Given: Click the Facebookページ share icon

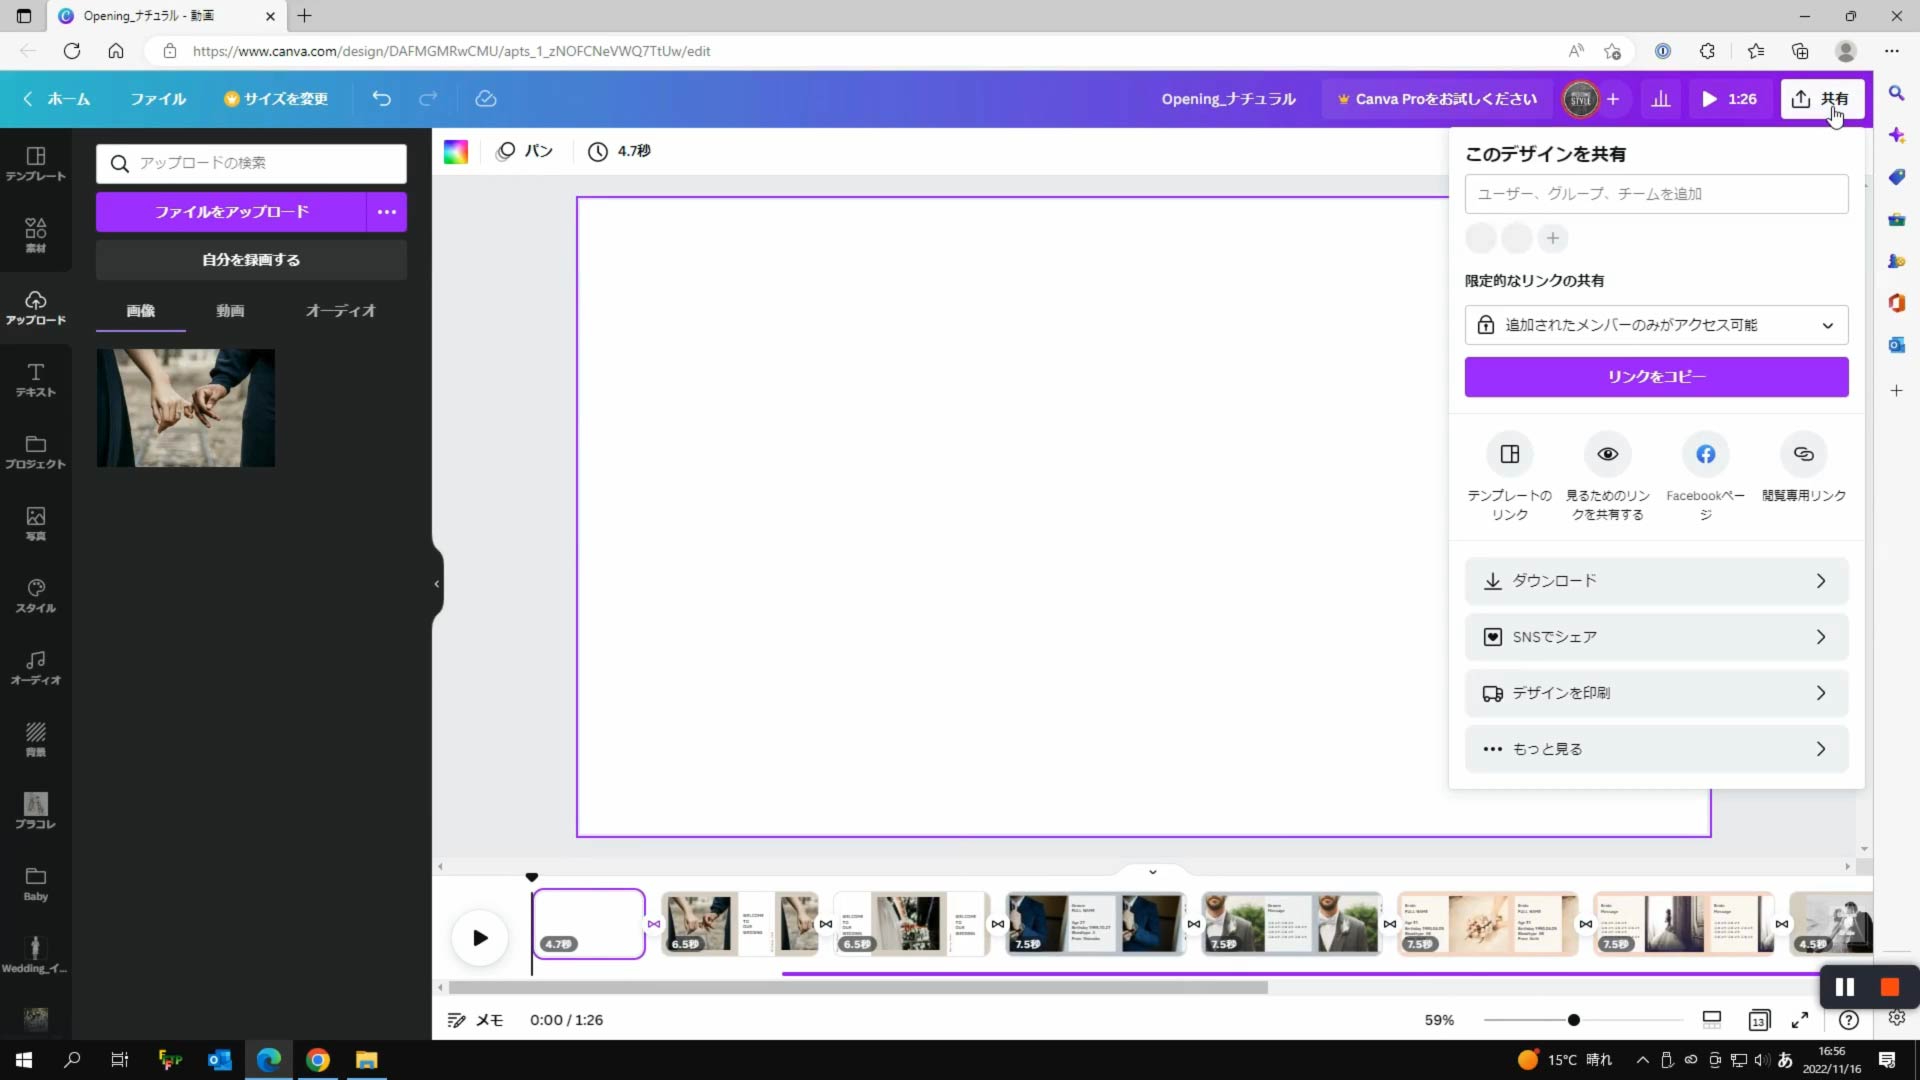Looking at the screenshot, I should [1705, 455].
